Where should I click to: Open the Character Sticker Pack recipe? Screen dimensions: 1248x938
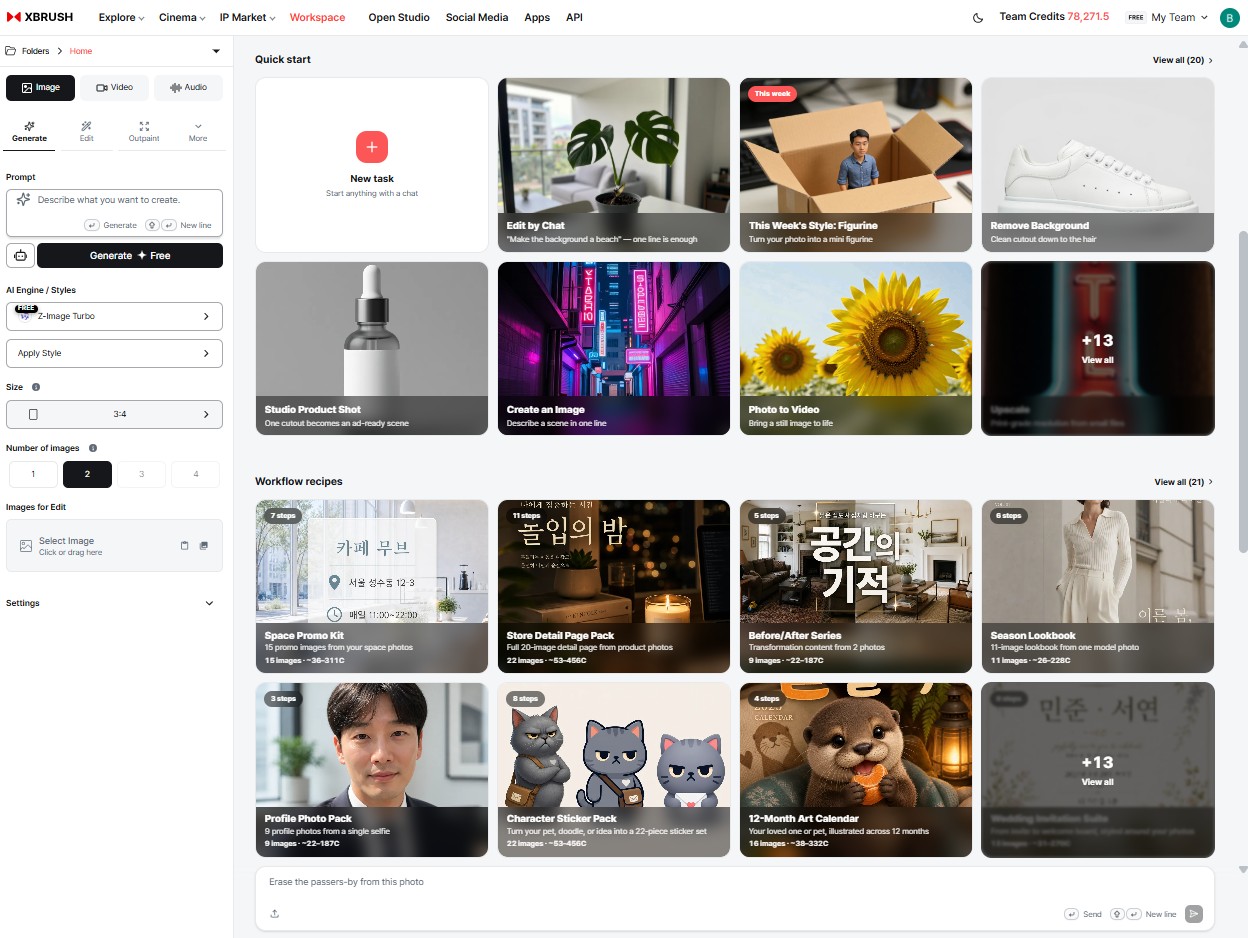[x=614, y=770]
